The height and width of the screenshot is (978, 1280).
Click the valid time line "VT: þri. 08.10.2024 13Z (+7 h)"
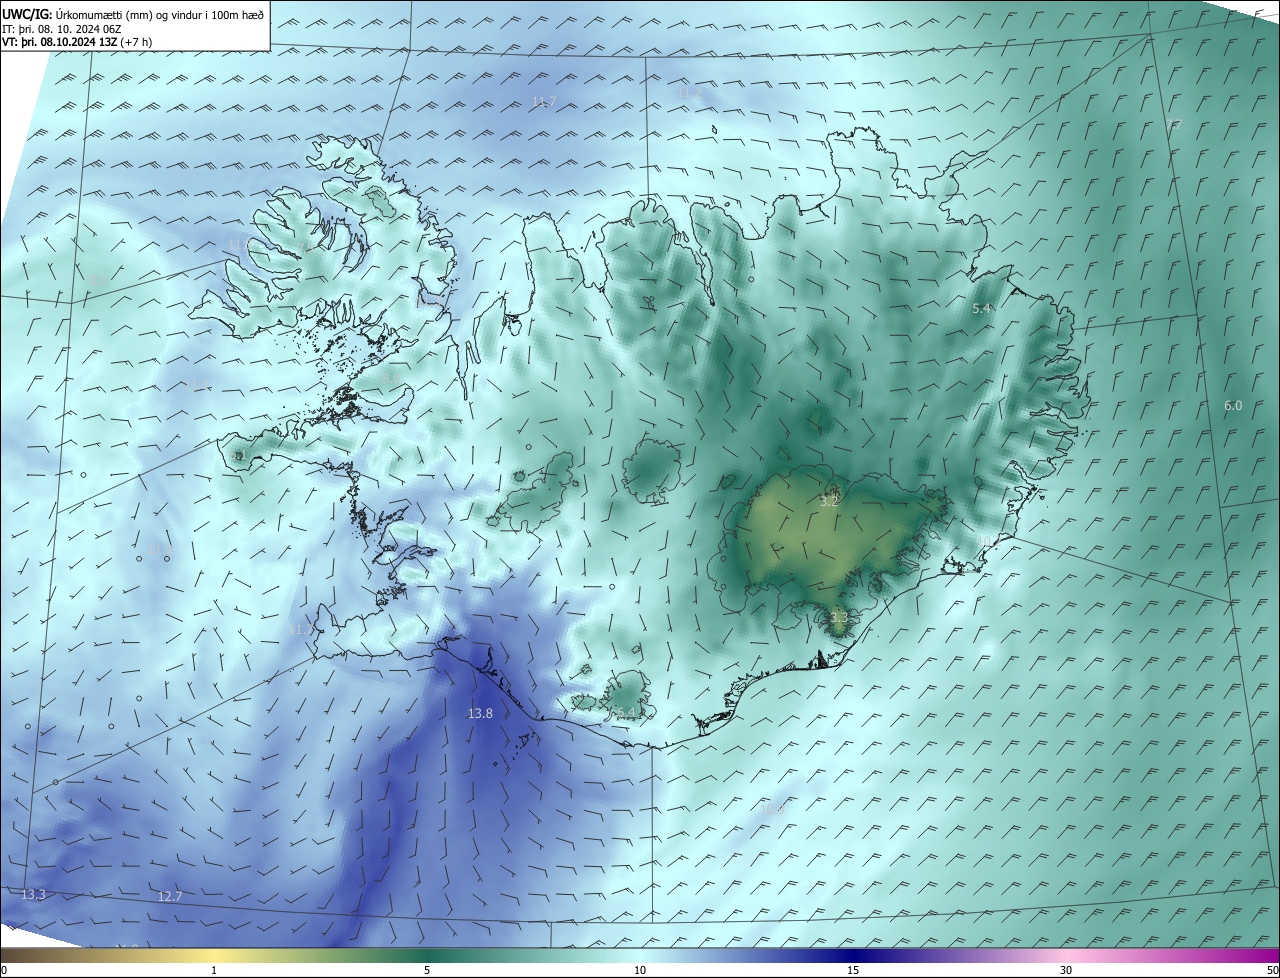[77, 42]
